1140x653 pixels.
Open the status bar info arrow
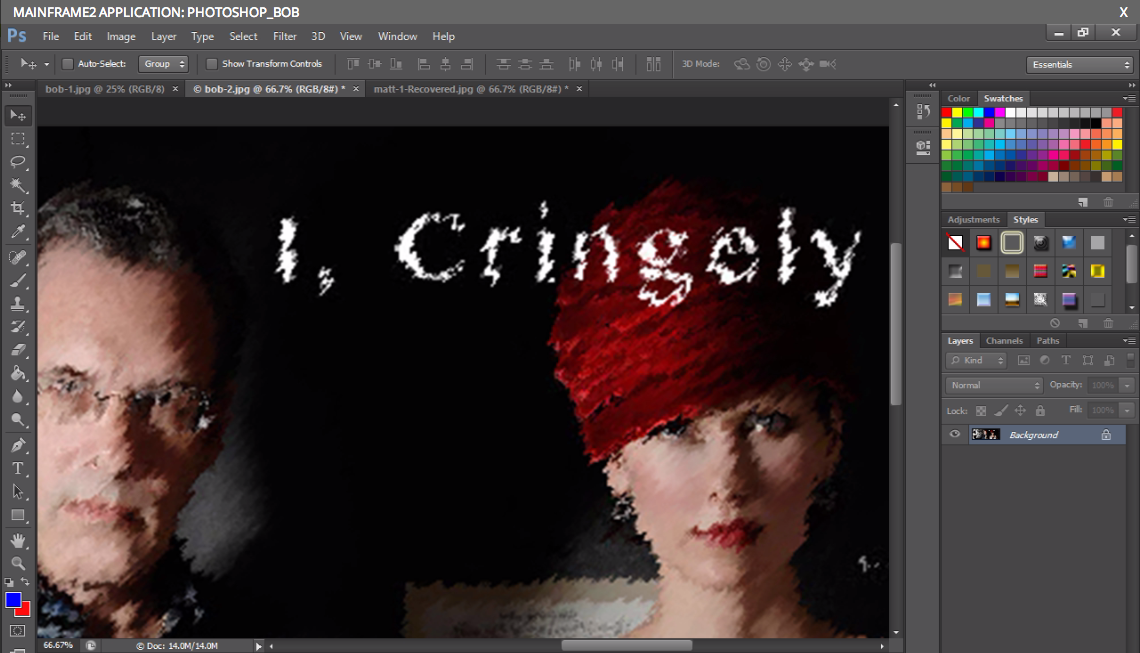point(258,646)
